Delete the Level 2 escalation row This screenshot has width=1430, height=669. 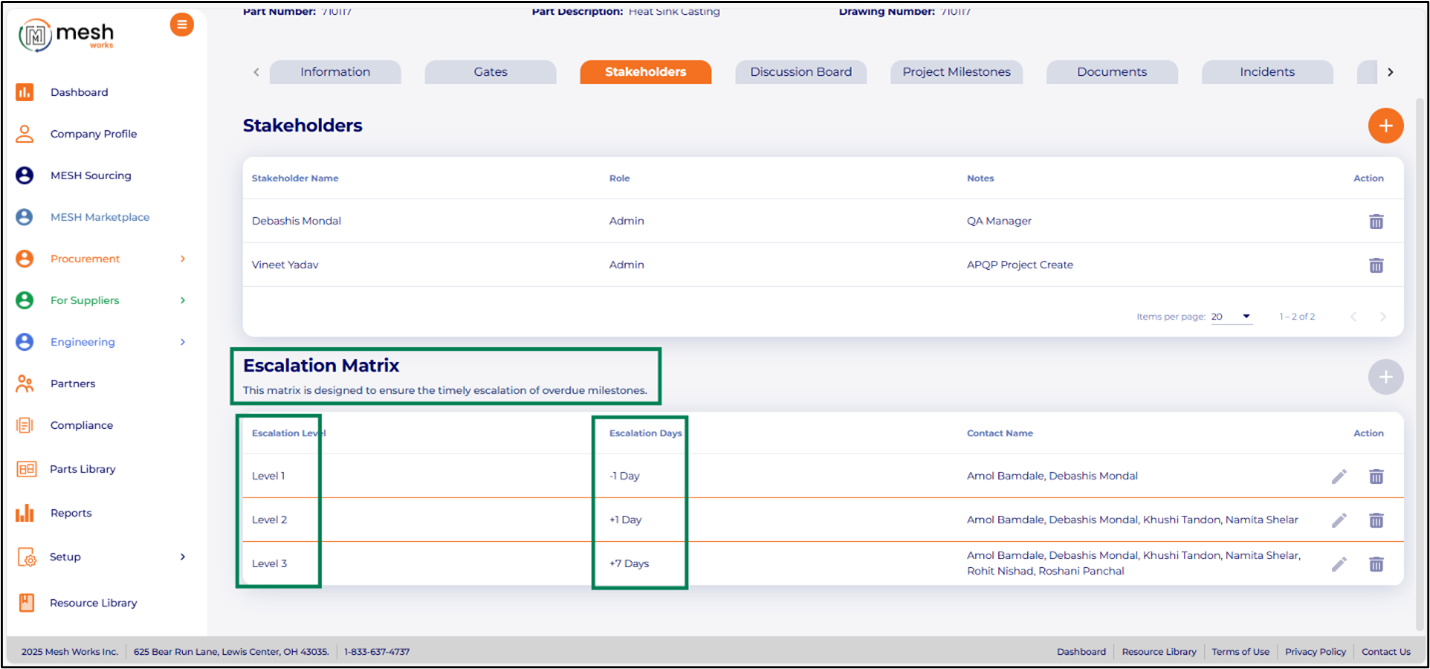[x=1376, y=520]
